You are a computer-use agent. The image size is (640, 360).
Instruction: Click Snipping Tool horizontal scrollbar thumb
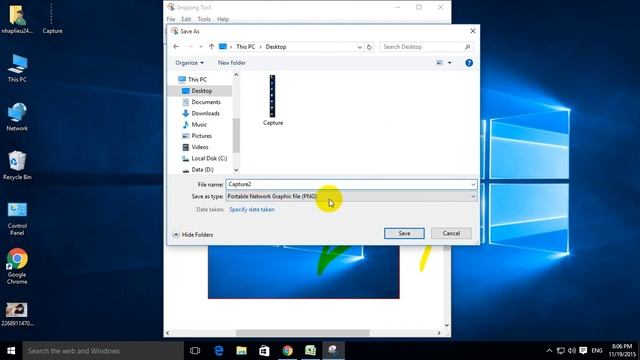coord(302,333)
